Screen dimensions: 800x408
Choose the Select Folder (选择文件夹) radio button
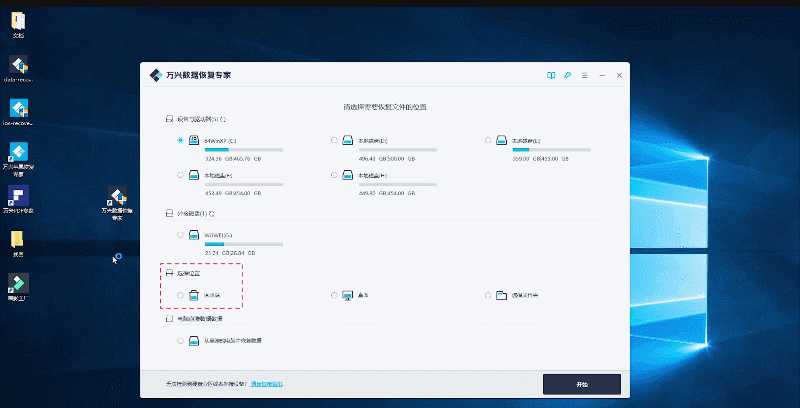pyautogui.click(x=488, y=295)
